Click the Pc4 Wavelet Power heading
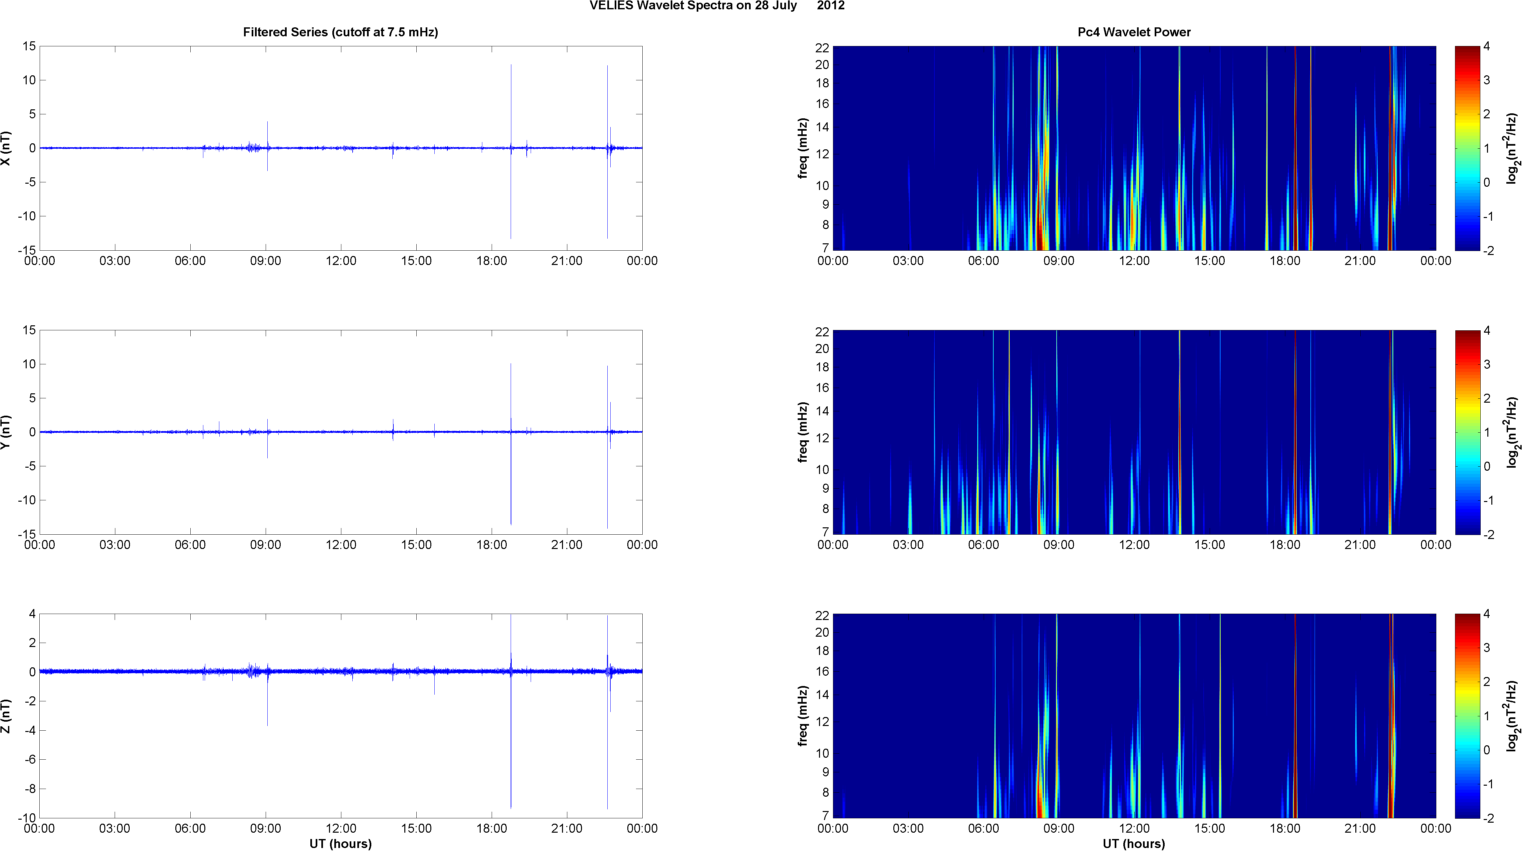The height and width of the screenshot is (851, 1522). [x=1133, y=32]
